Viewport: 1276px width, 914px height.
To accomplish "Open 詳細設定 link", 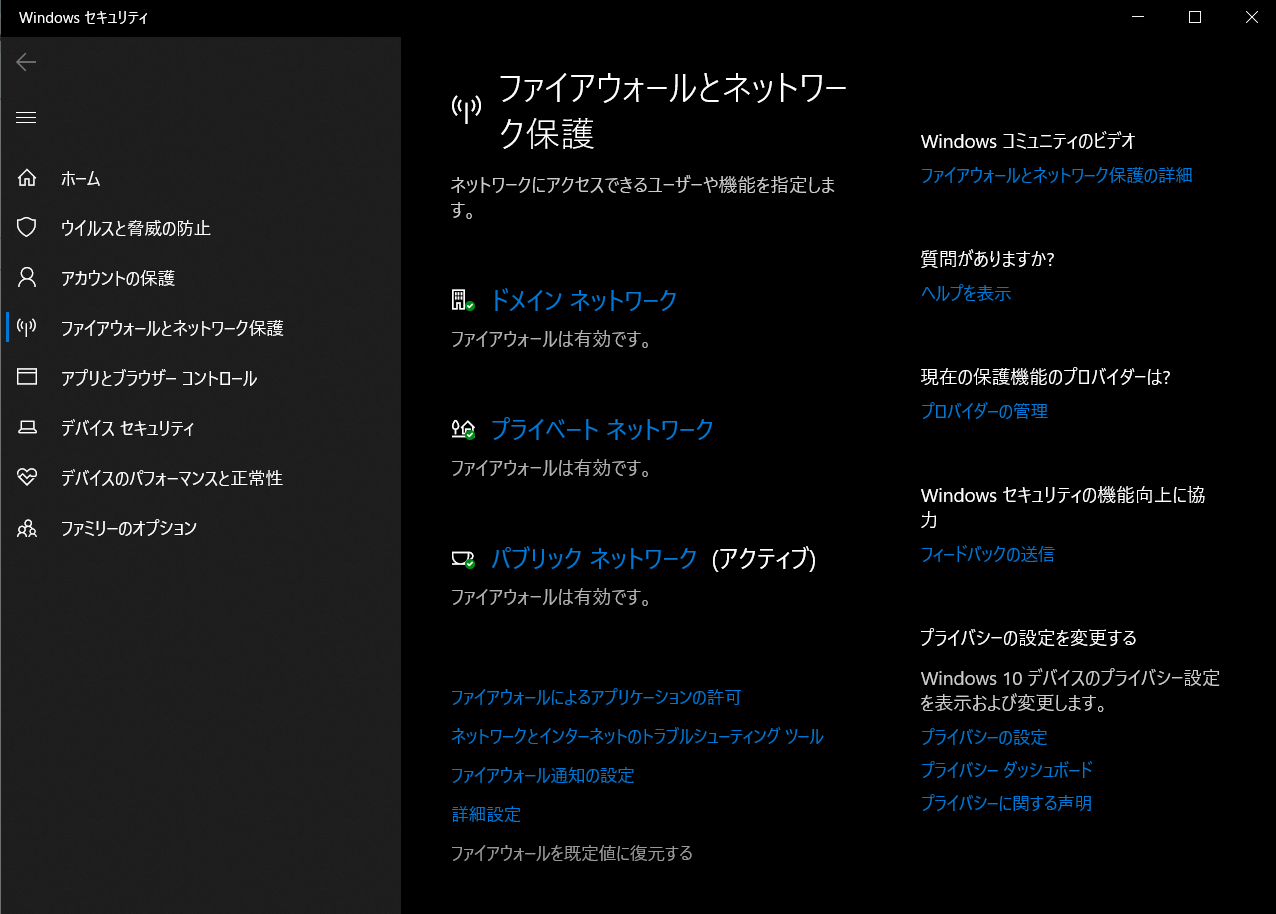I will pos(486,814).
